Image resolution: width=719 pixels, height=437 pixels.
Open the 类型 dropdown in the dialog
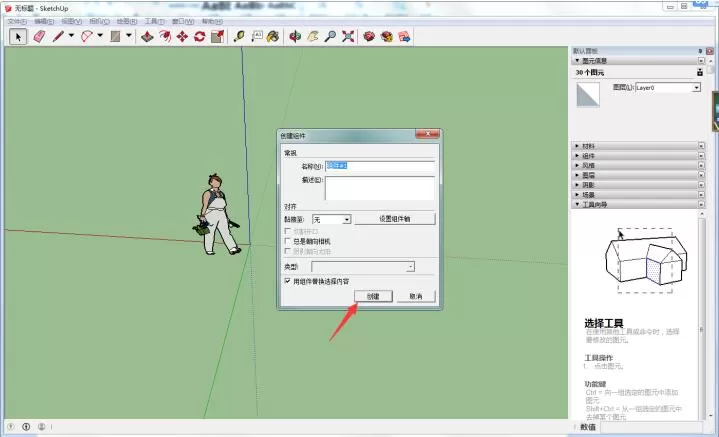click(x=363, y=266)
